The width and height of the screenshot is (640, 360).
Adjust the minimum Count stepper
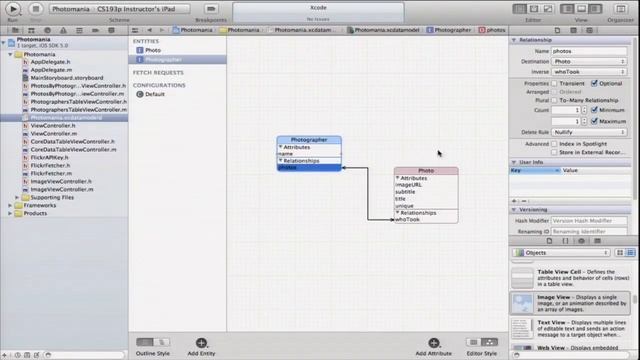coord(584,110)
